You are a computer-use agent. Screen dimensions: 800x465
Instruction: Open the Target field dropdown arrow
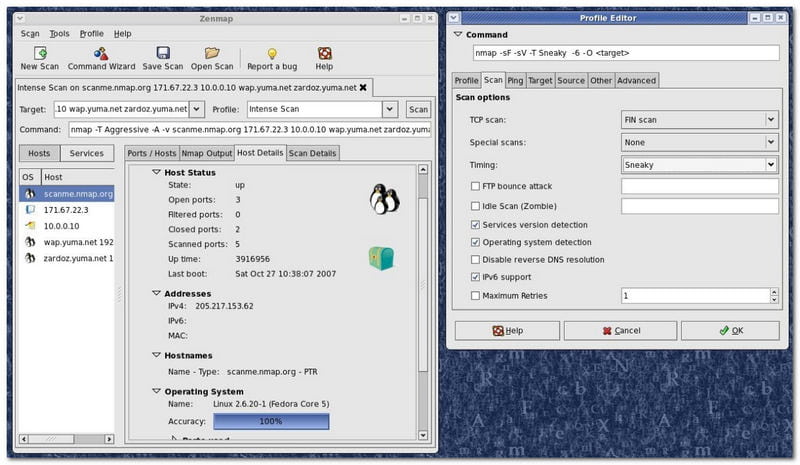(x=197, y=109)
